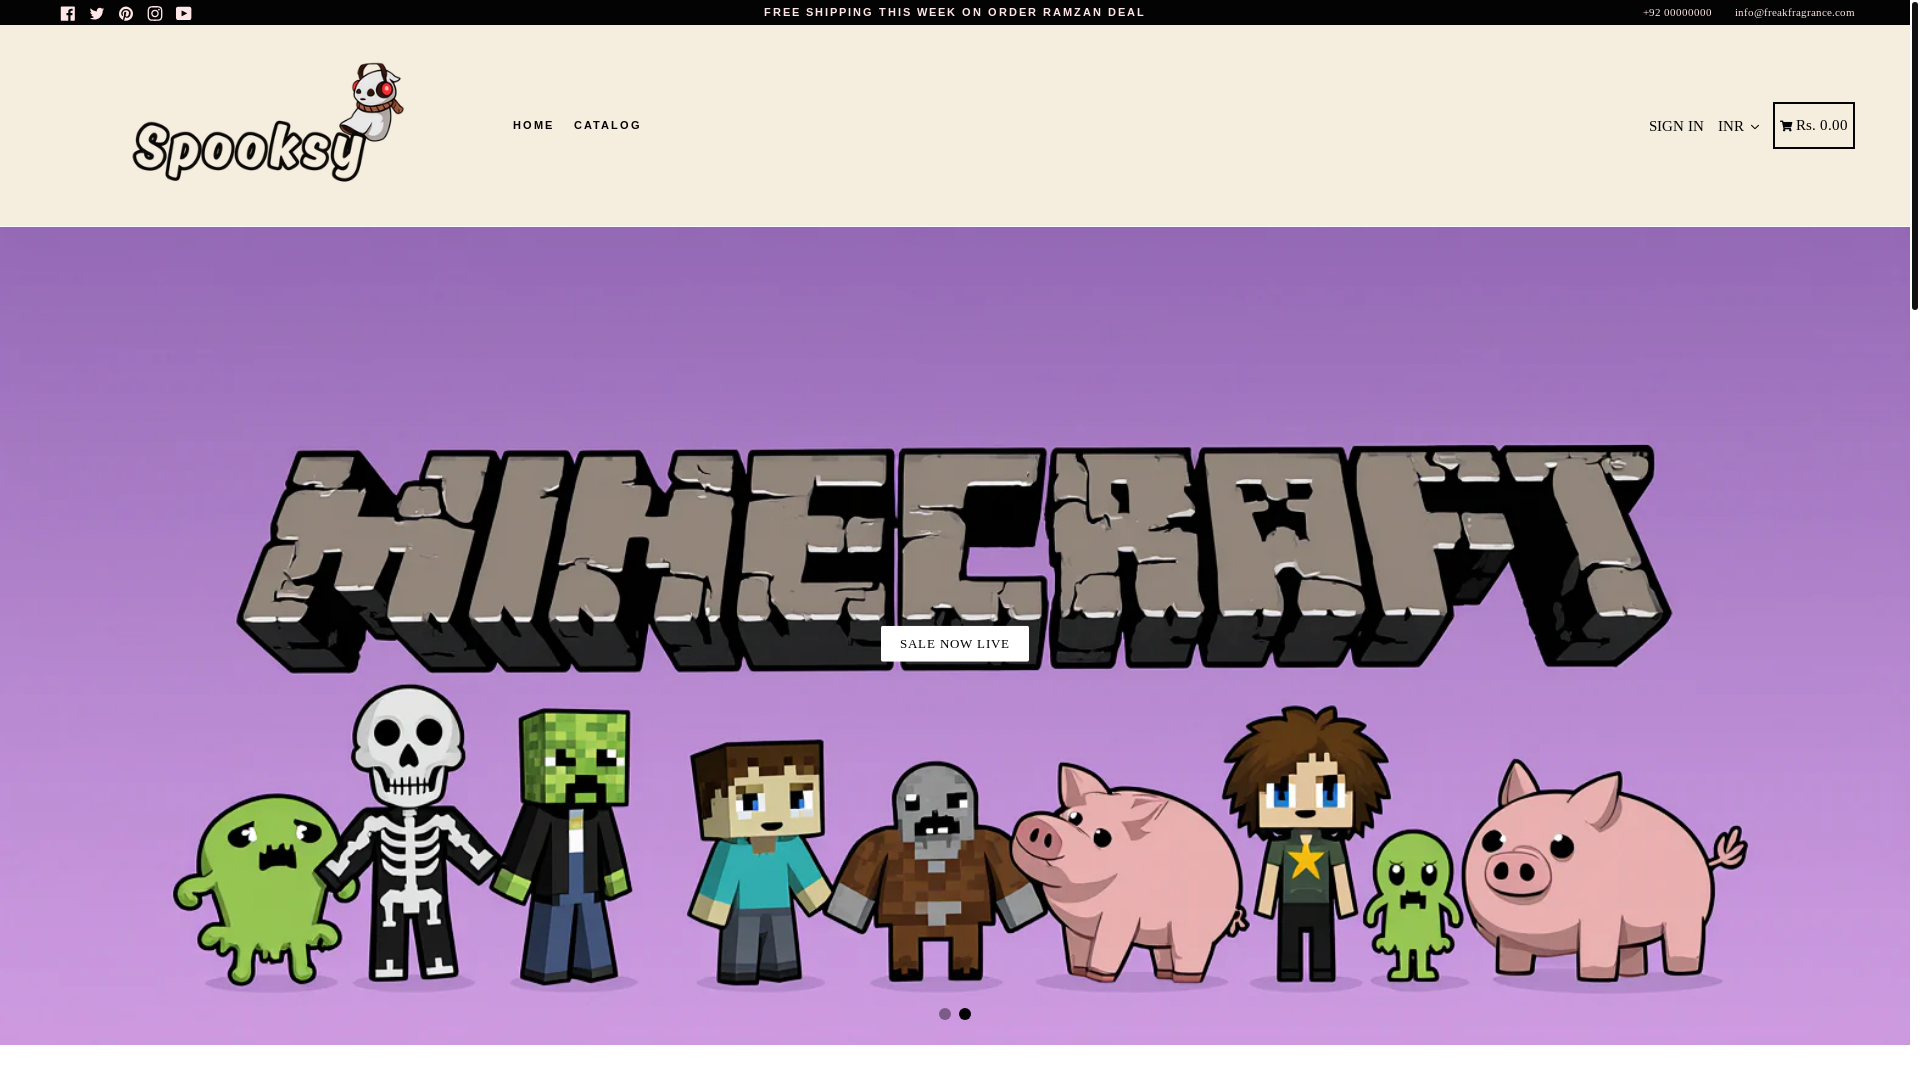Open the cart showing Rs. 0.00
The image size is (1920, 1080).
1814,125
